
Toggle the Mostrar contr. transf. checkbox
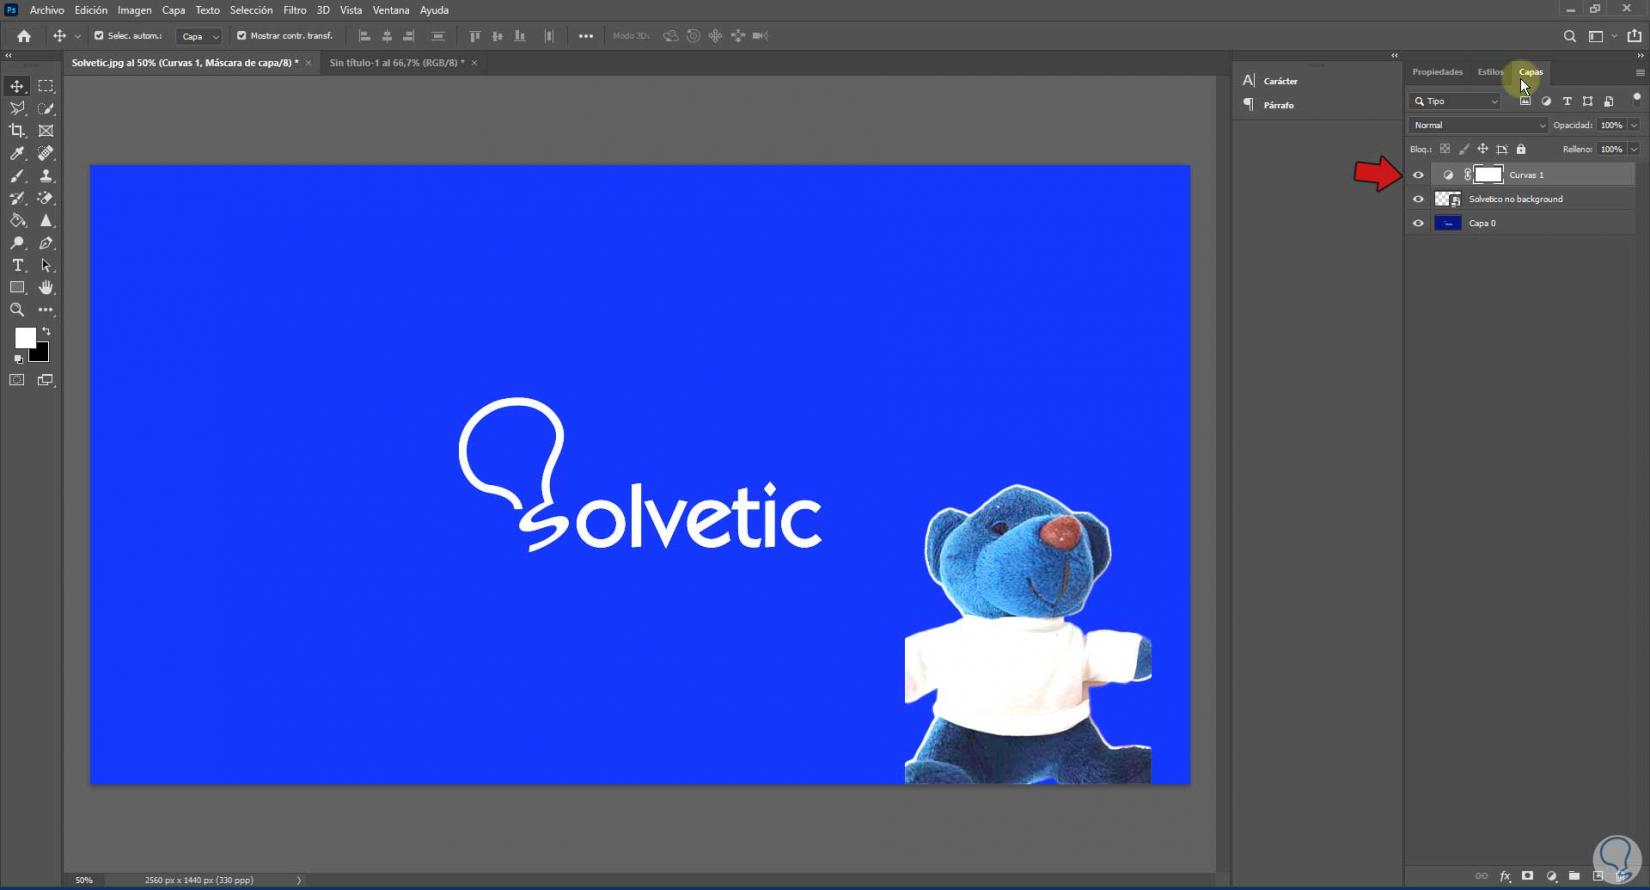click(x=241, y=36)
